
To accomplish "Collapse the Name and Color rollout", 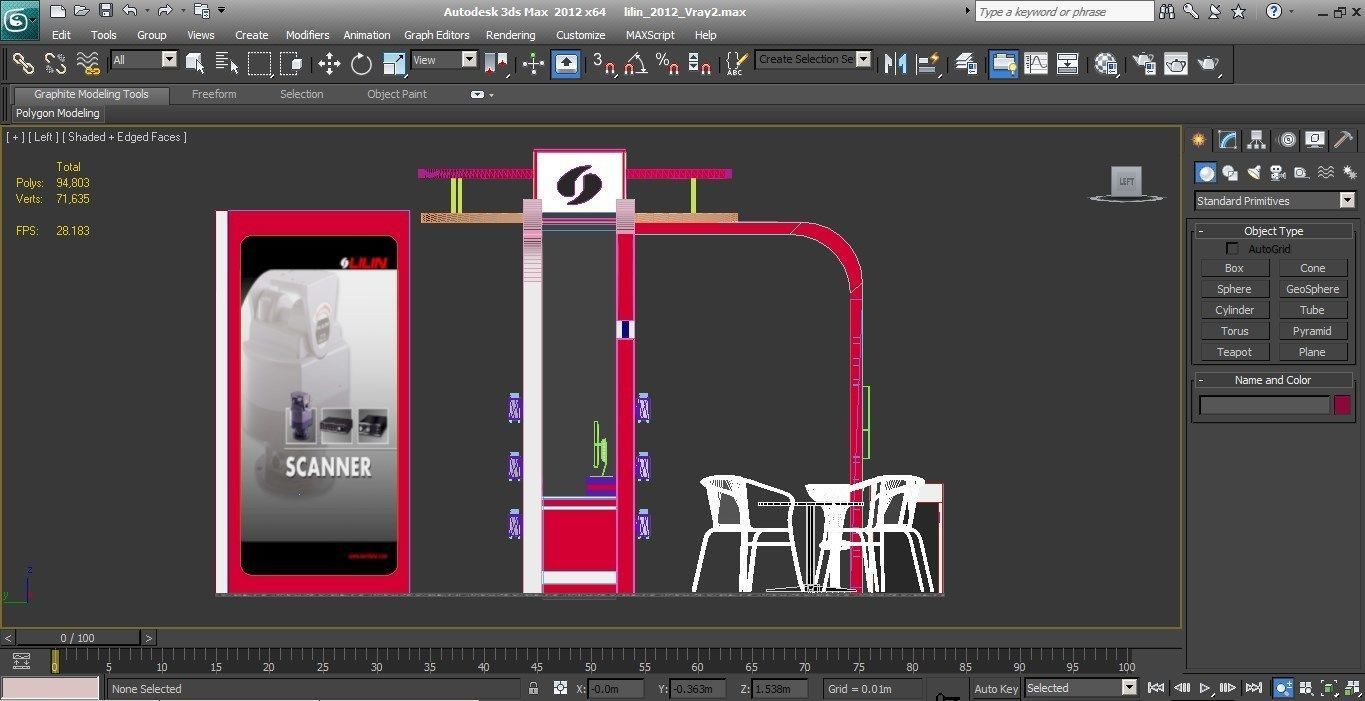I will [x=1273, y=380].
